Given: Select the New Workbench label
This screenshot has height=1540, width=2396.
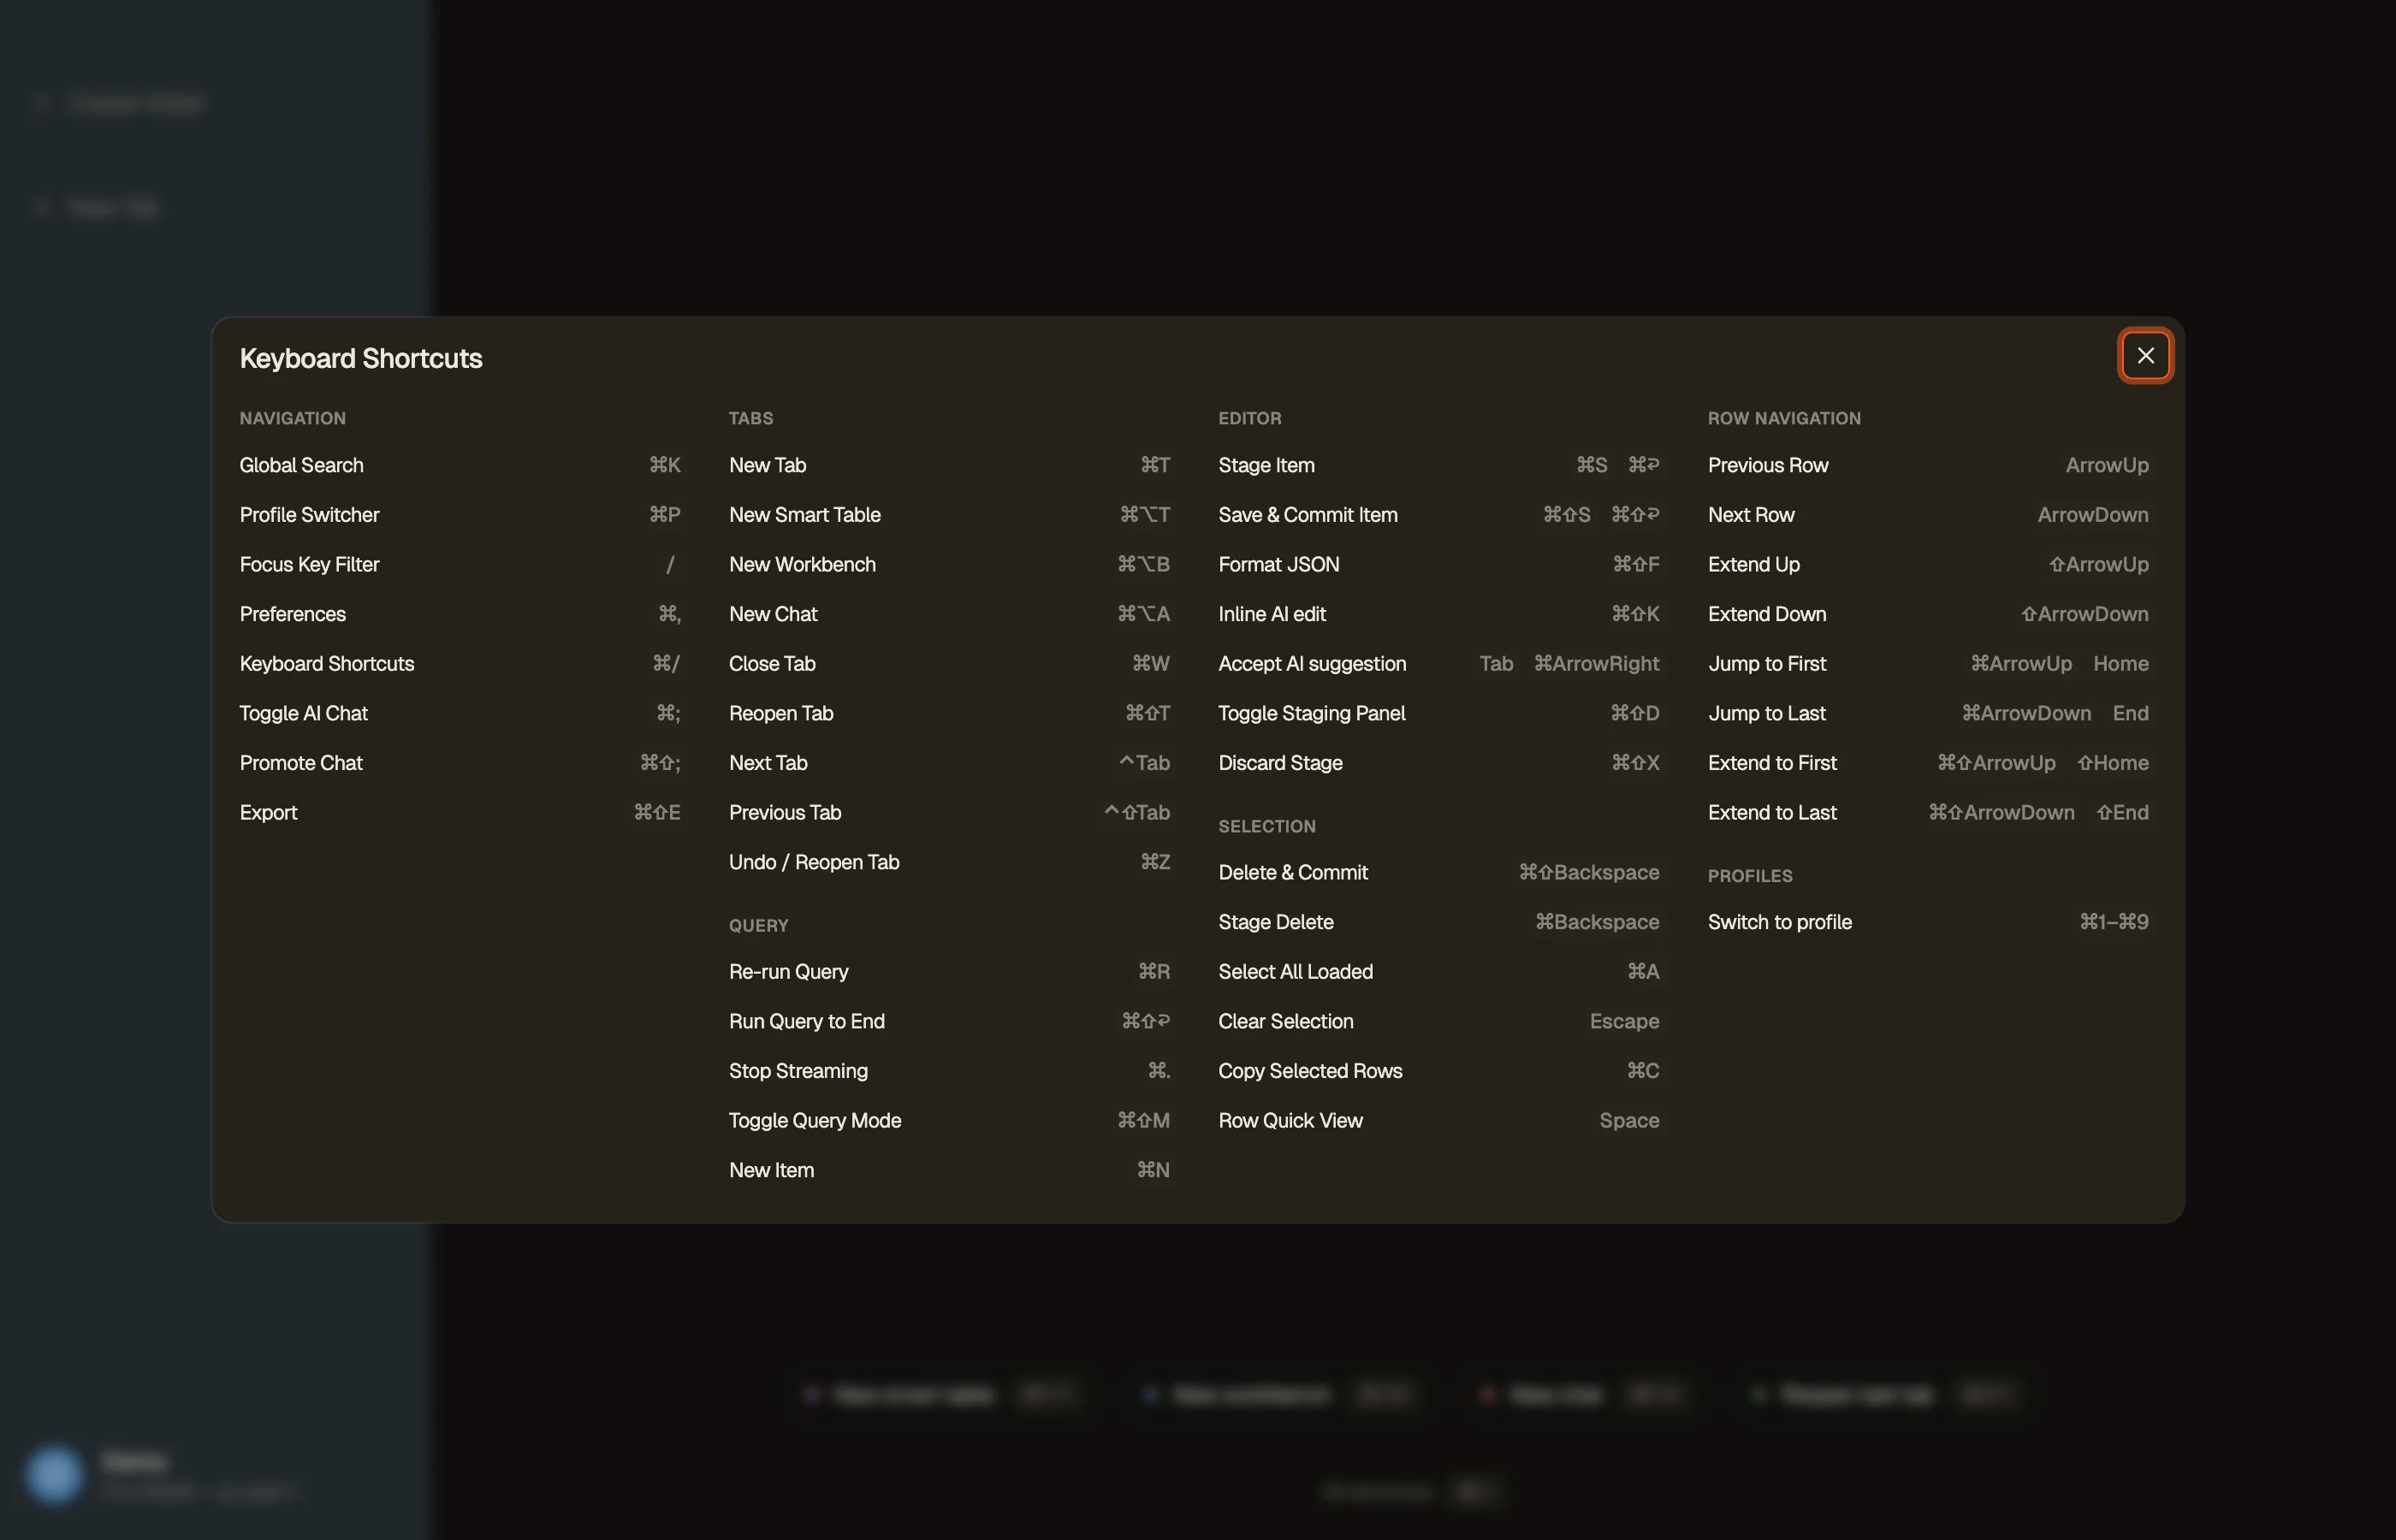Looking at the screenshot, I should (802, 564).
